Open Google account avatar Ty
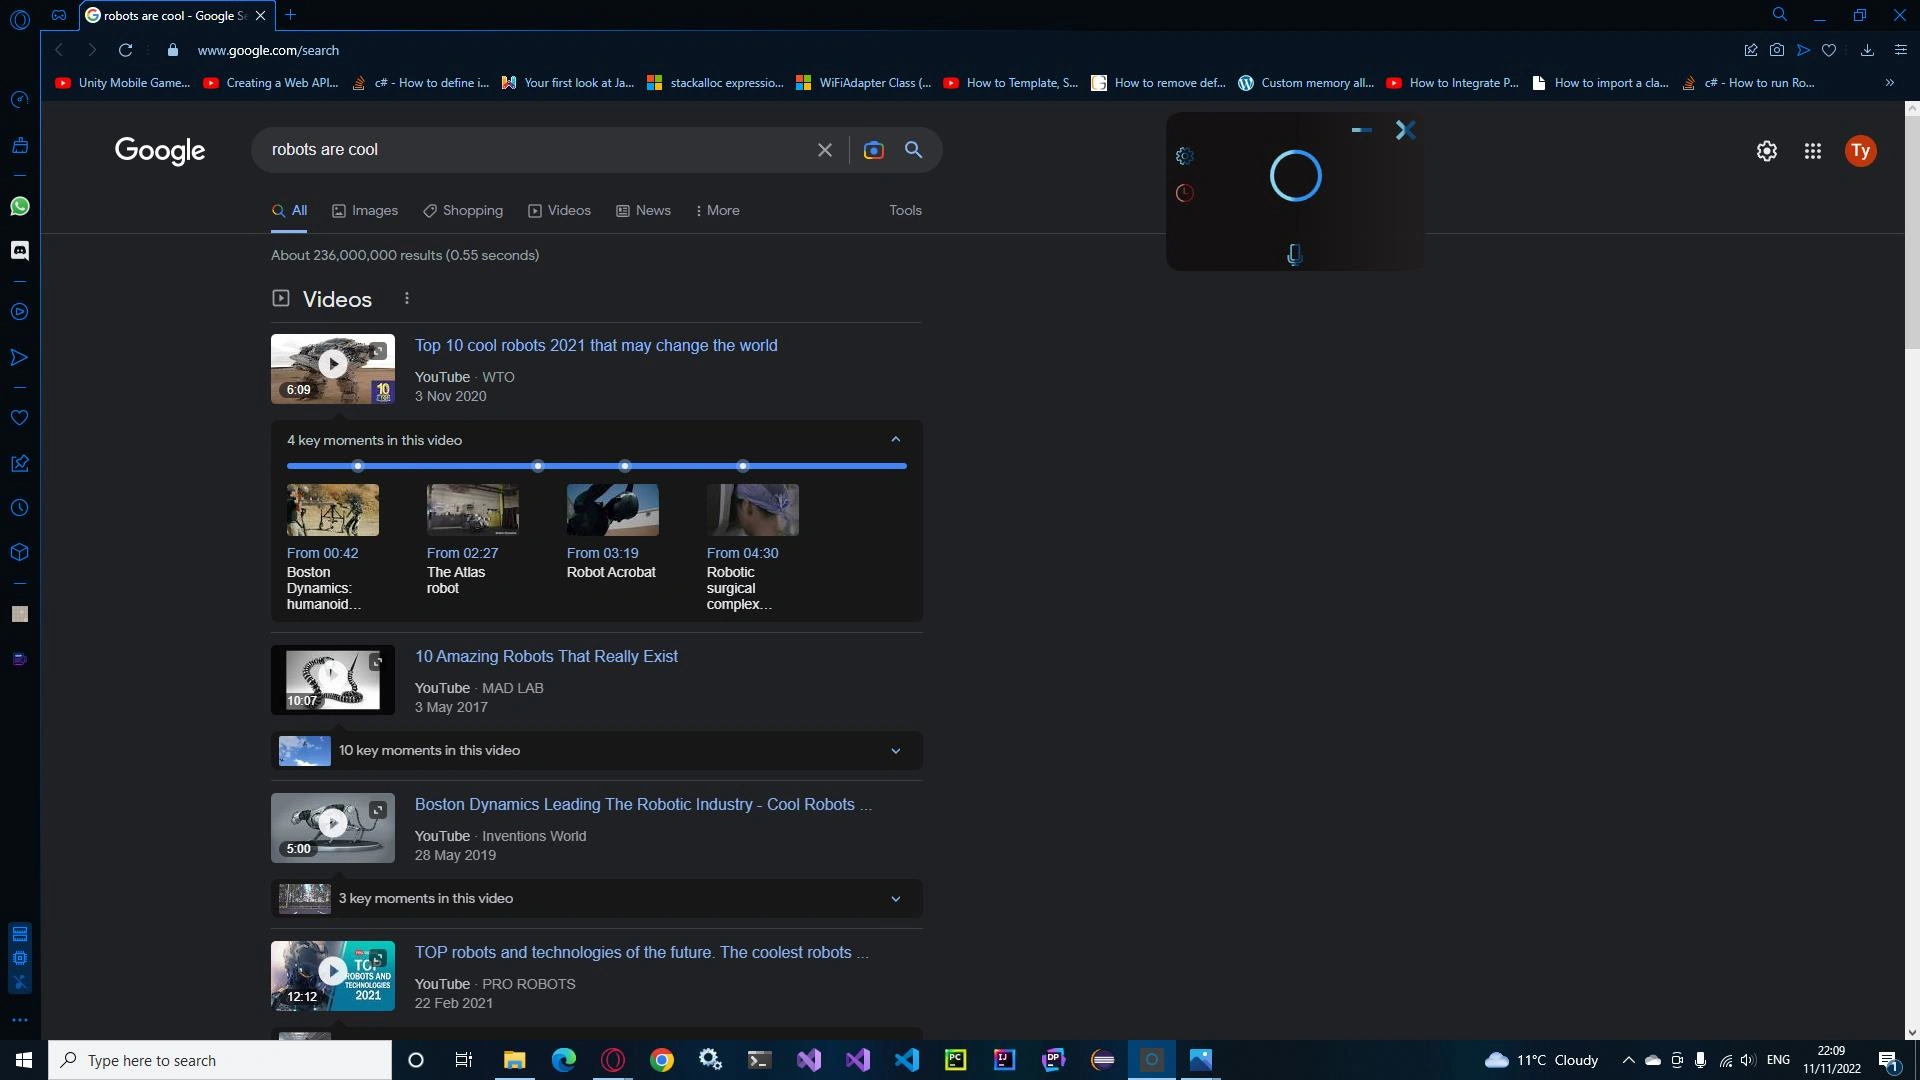 1860,151
